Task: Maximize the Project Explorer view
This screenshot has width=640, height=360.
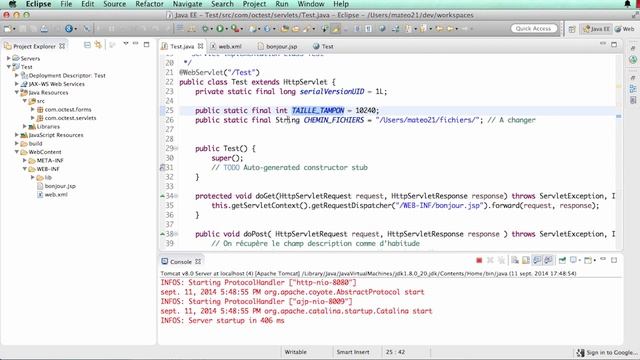Action: click(146, 44)
